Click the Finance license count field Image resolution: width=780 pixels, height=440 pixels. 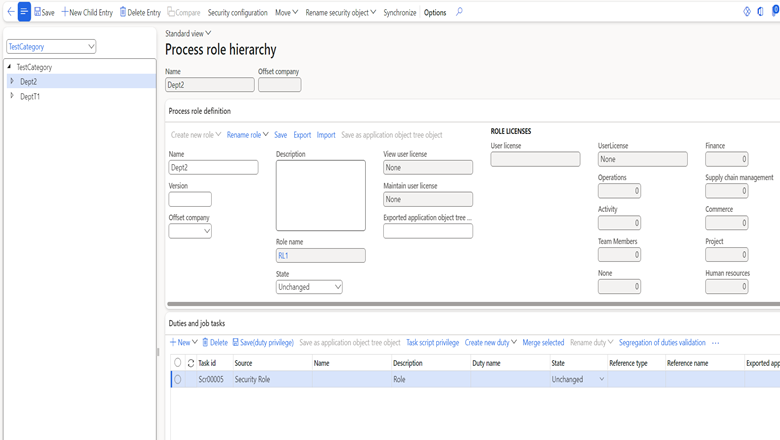coord(726,159)
